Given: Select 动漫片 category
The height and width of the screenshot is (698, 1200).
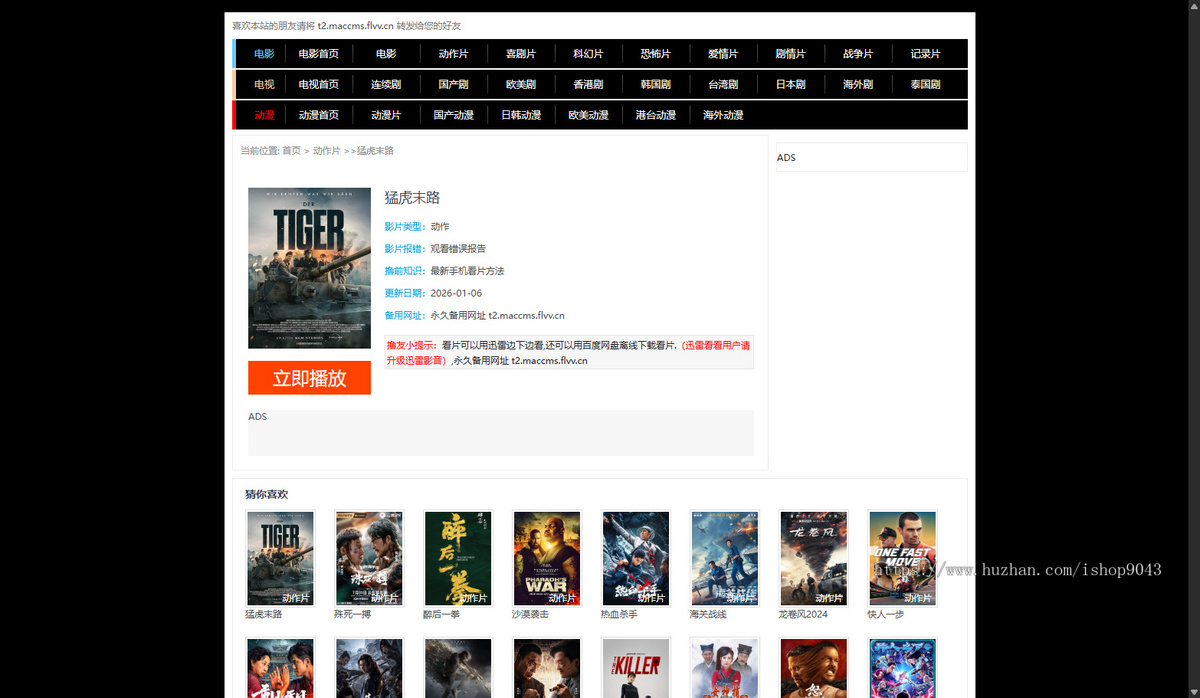Looking at the screenshot, I should pyautogui.click(x=385, y=115).
